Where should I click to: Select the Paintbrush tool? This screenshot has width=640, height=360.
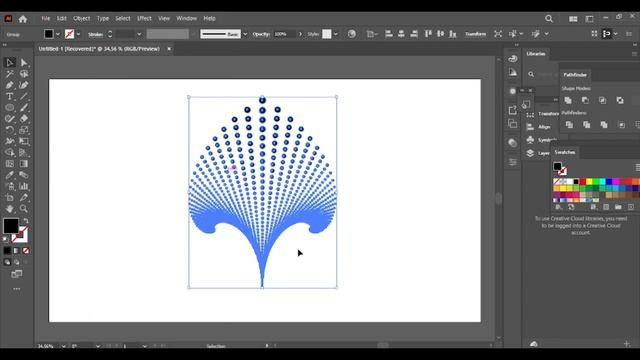point(24,108)
